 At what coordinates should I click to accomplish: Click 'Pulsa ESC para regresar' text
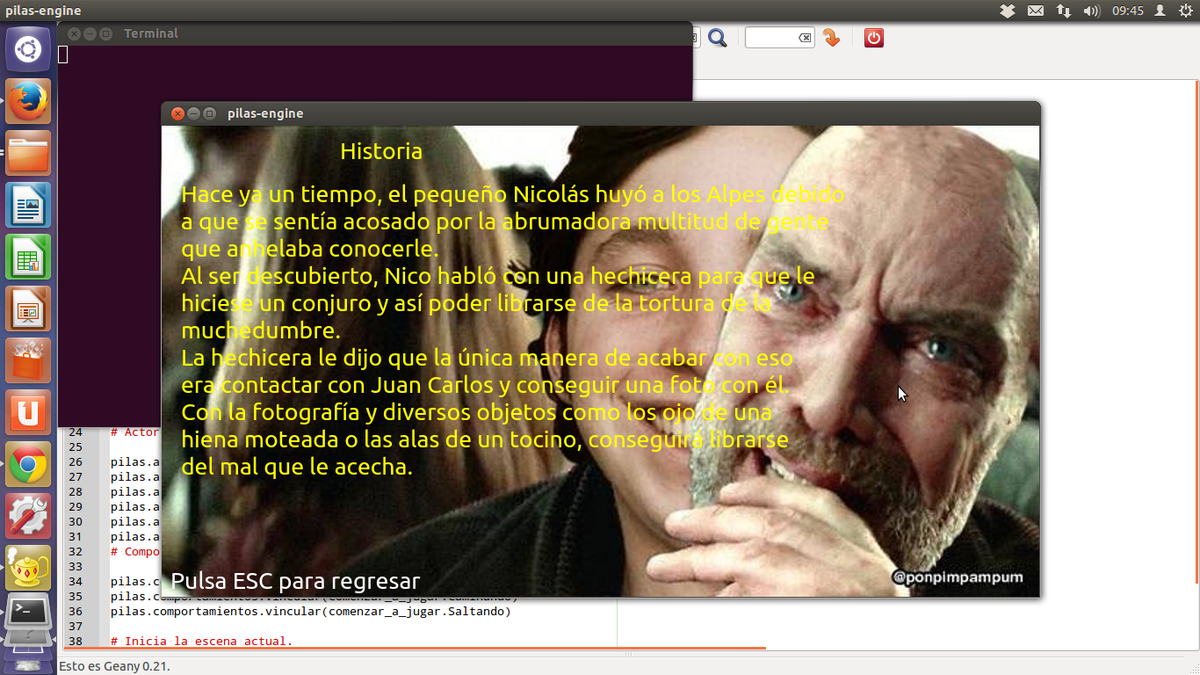coord(295,581)
